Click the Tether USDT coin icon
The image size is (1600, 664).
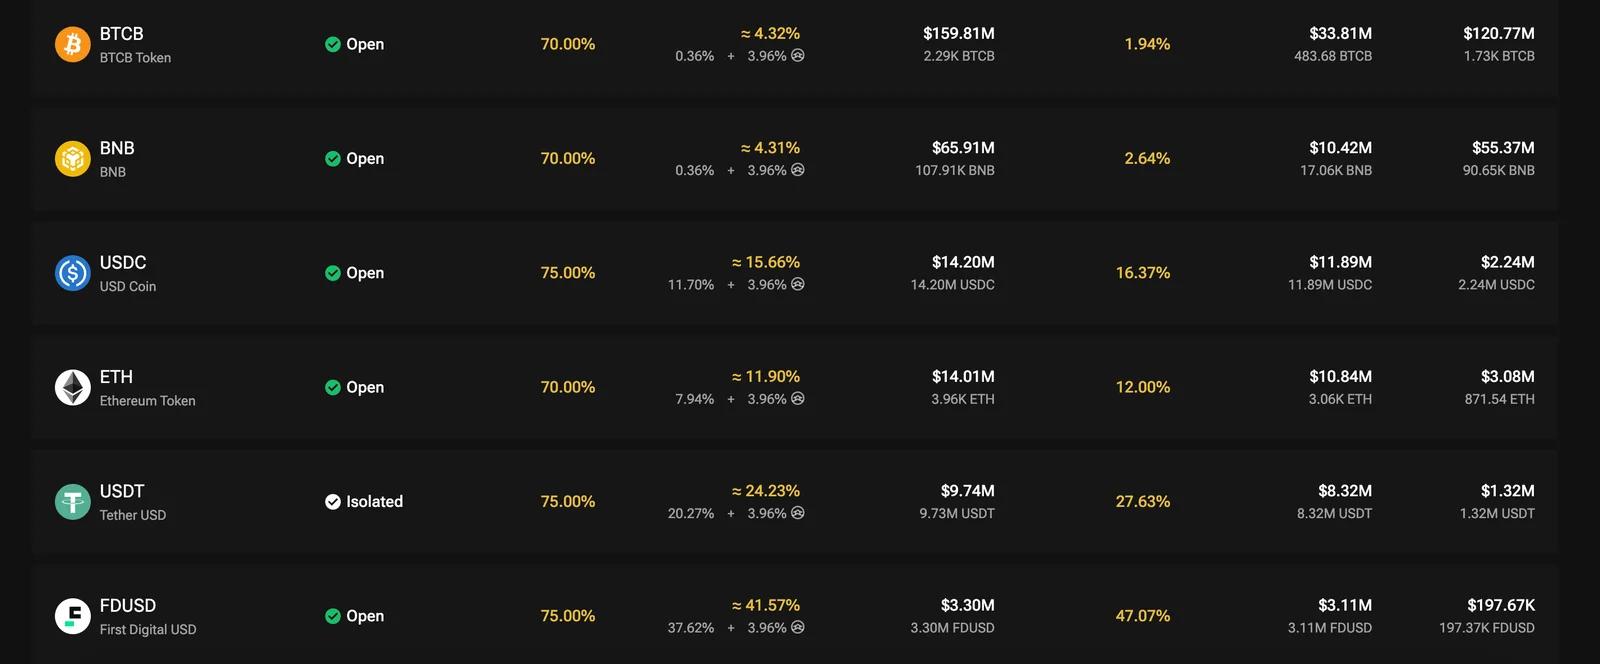pos(72,502)
